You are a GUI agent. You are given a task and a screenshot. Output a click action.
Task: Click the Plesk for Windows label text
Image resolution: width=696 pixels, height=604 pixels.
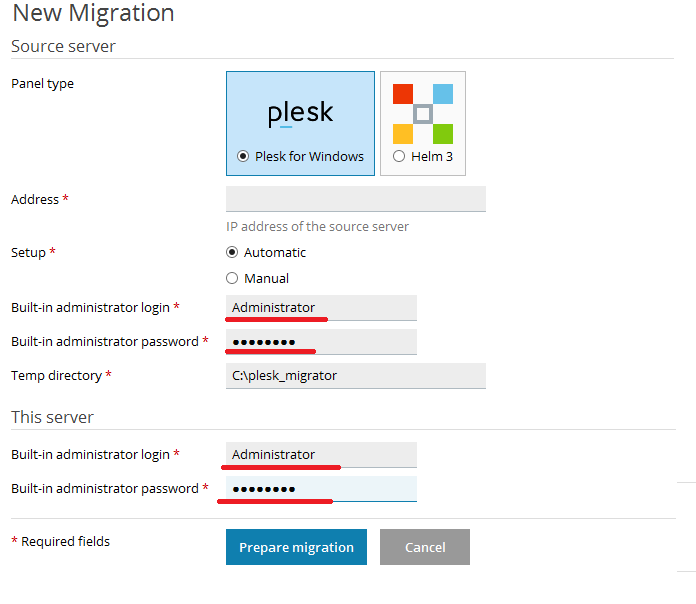point(309,156)
